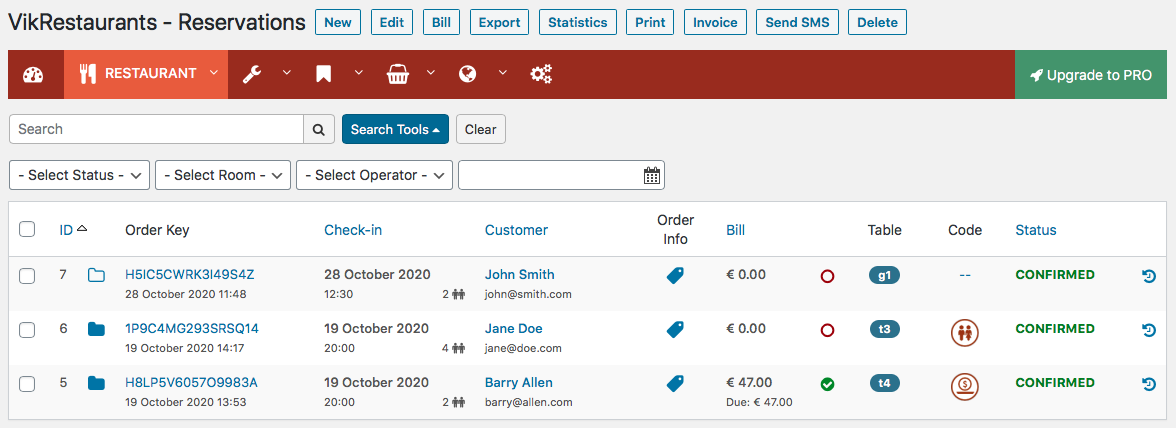Sort by the Status column header
Viewport: 1176px width, 428px height.
click(x=1036, y=230)
